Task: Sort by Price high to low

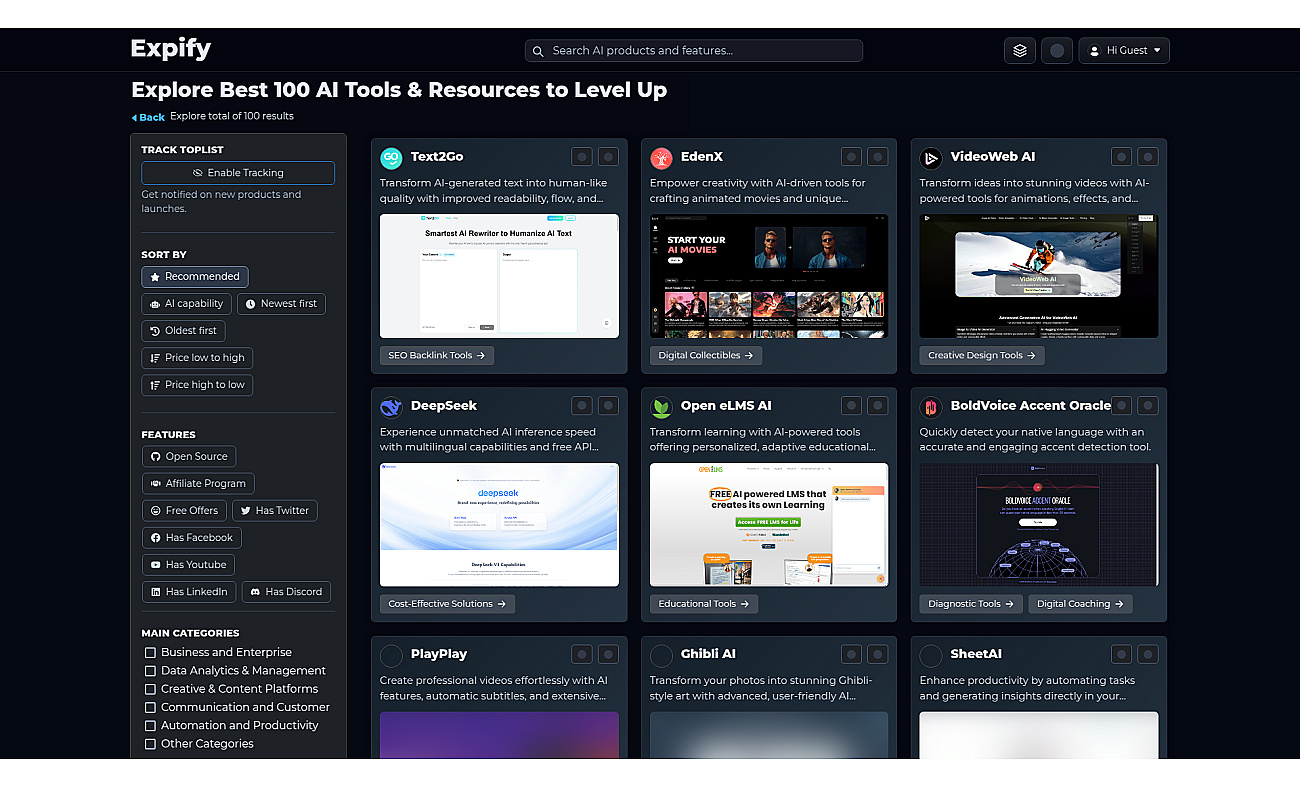Action: point(197,385)
